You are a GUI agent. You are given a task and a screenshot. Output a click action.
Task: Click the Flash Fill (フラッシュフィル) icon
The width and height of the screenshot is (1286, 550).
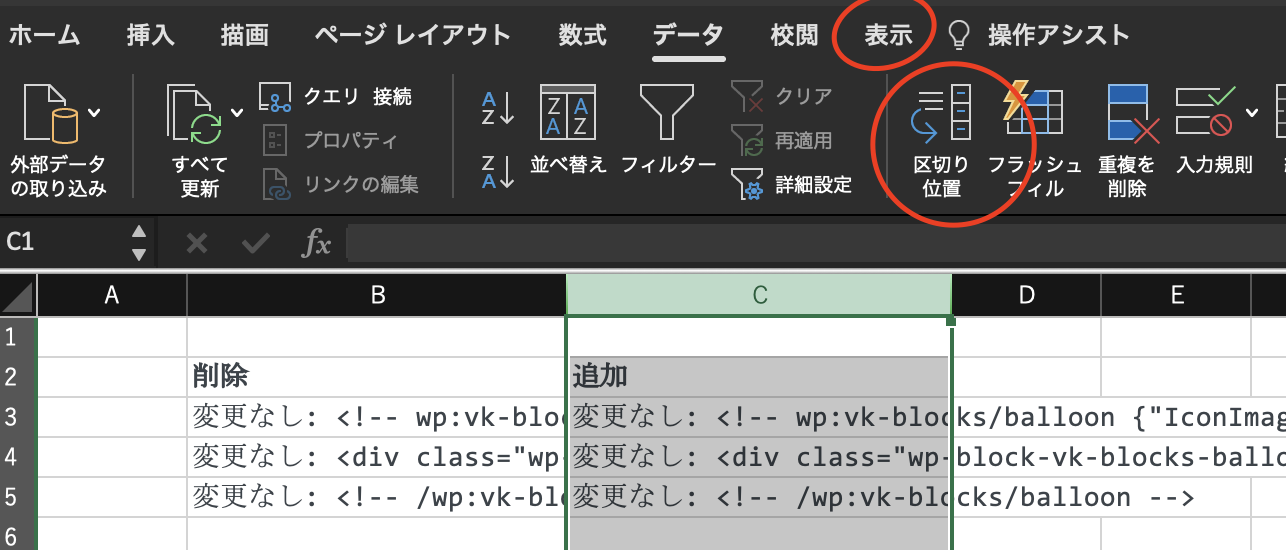[x=1033, y=113]
